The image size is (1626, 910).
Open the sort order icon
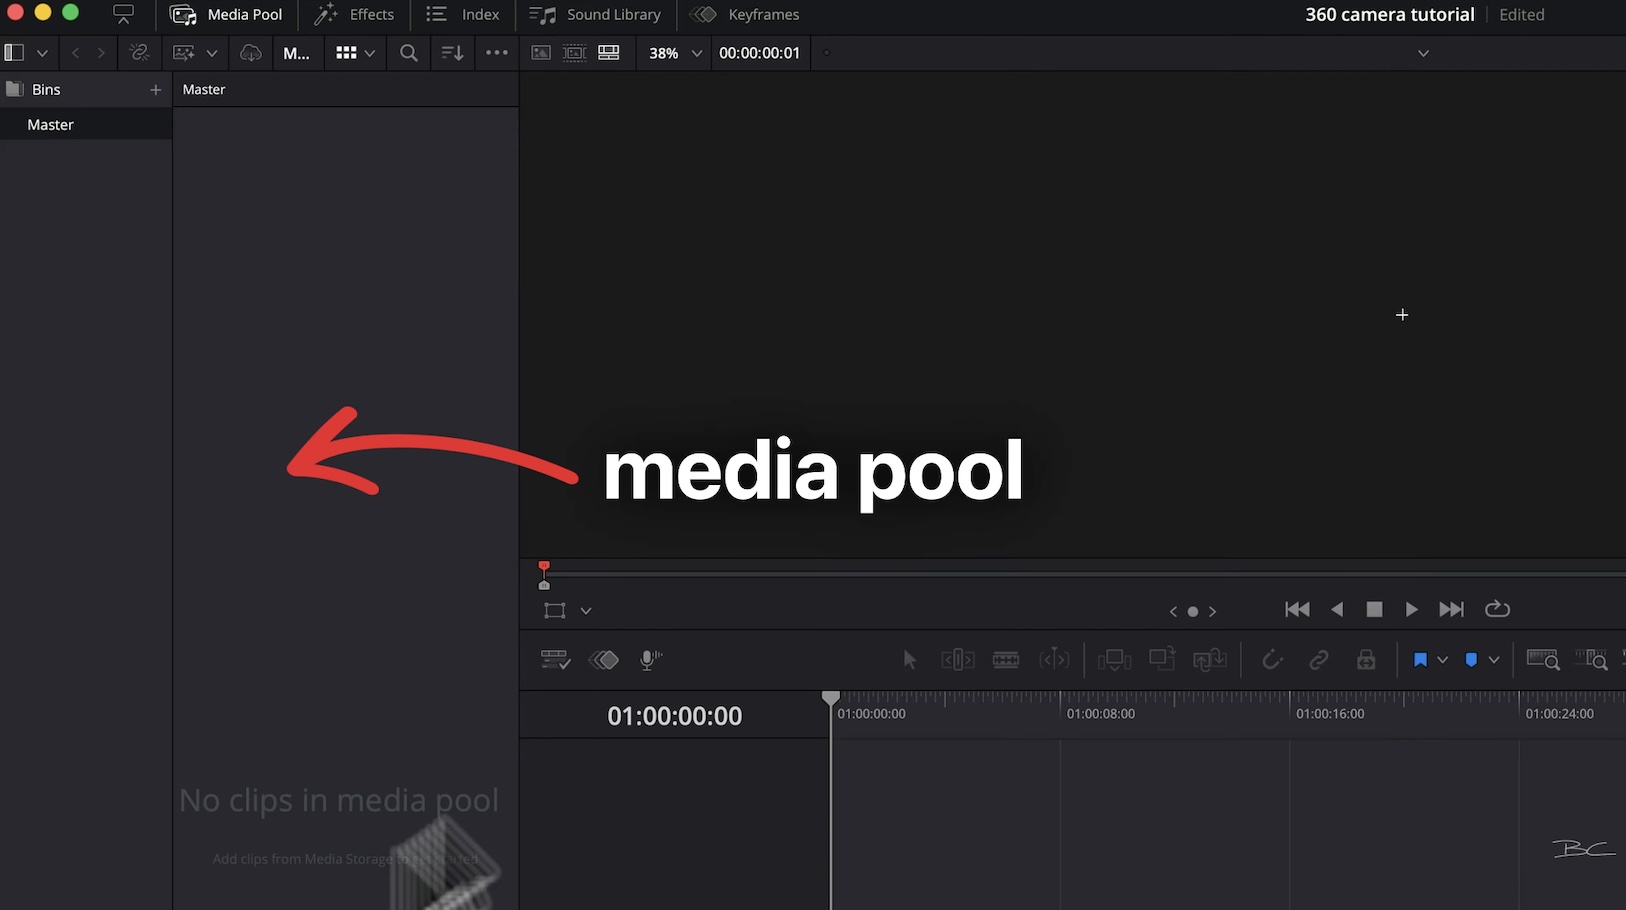coord(453,53)
